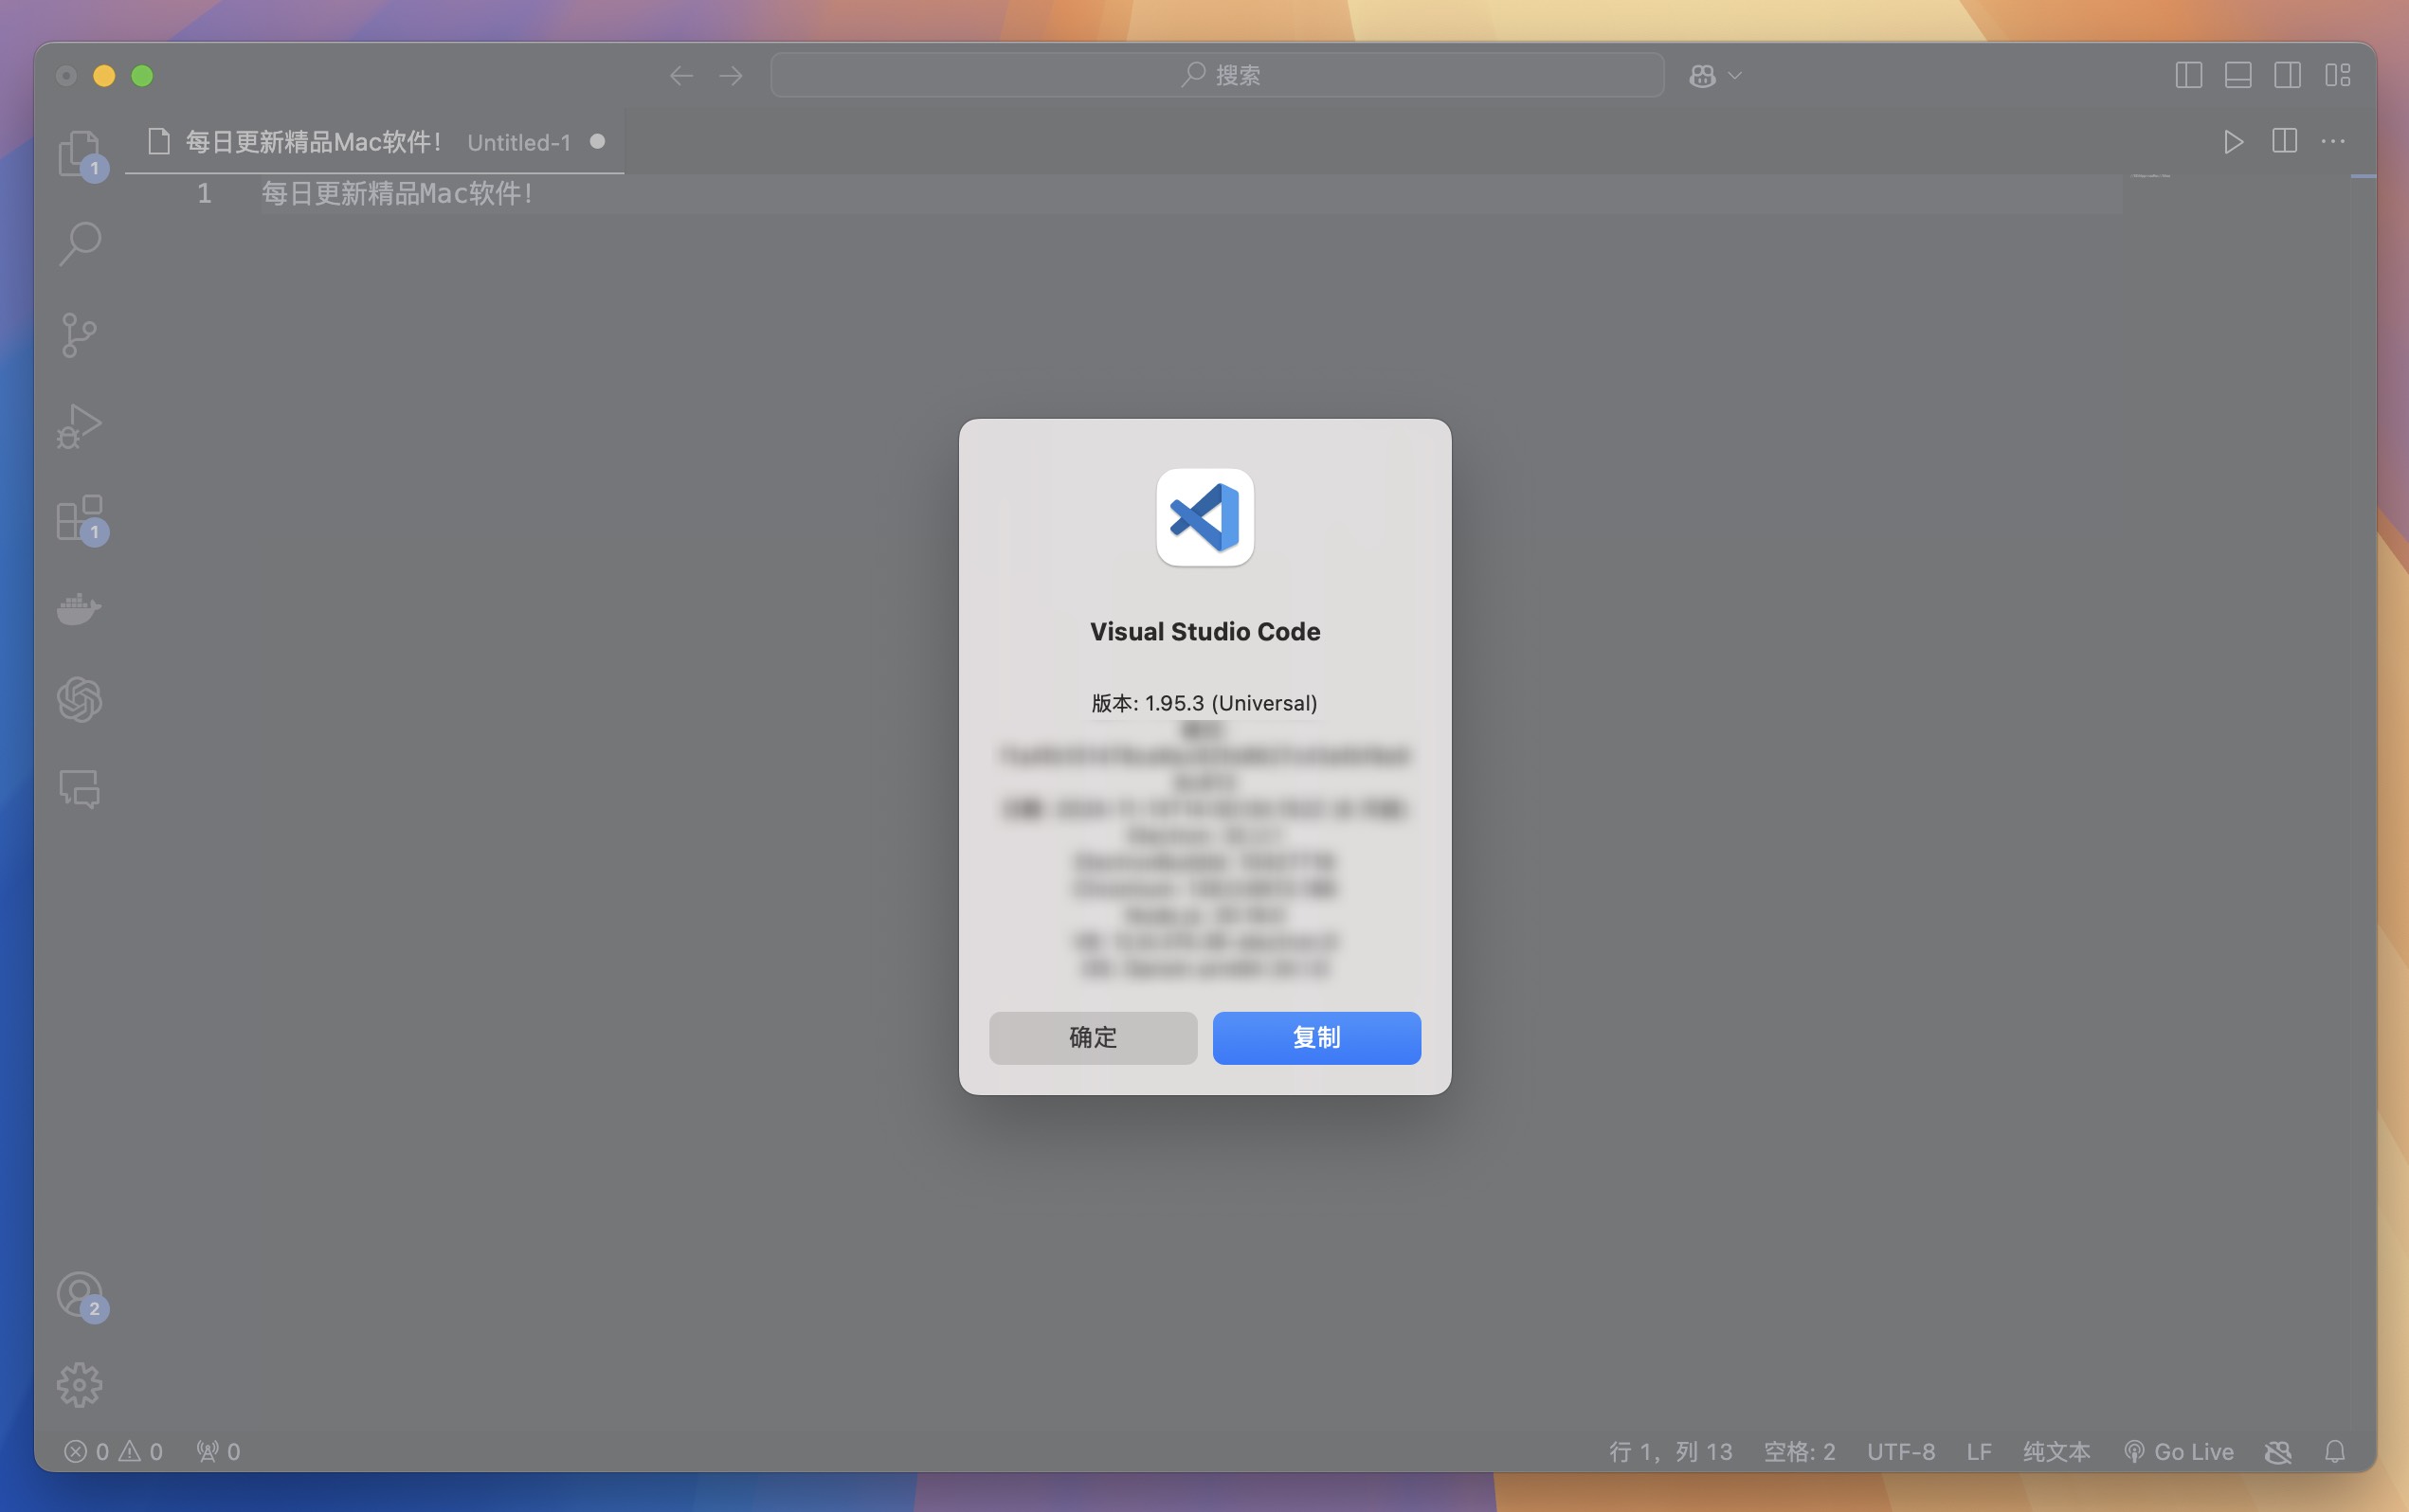Split the editor to the right
The height and width of the screenshot is (1512, 2409).
coord(2284,141)
